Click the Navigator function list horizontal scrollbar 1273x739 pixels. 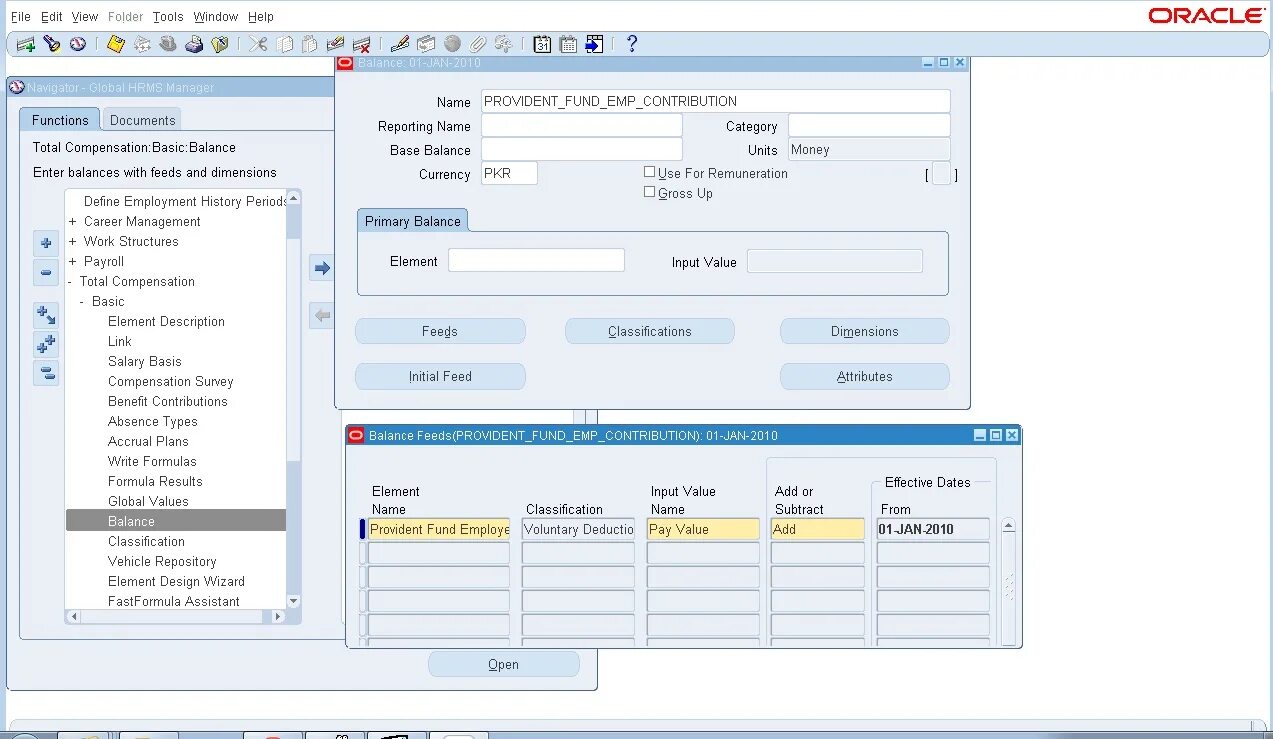(x=175, y=617)
